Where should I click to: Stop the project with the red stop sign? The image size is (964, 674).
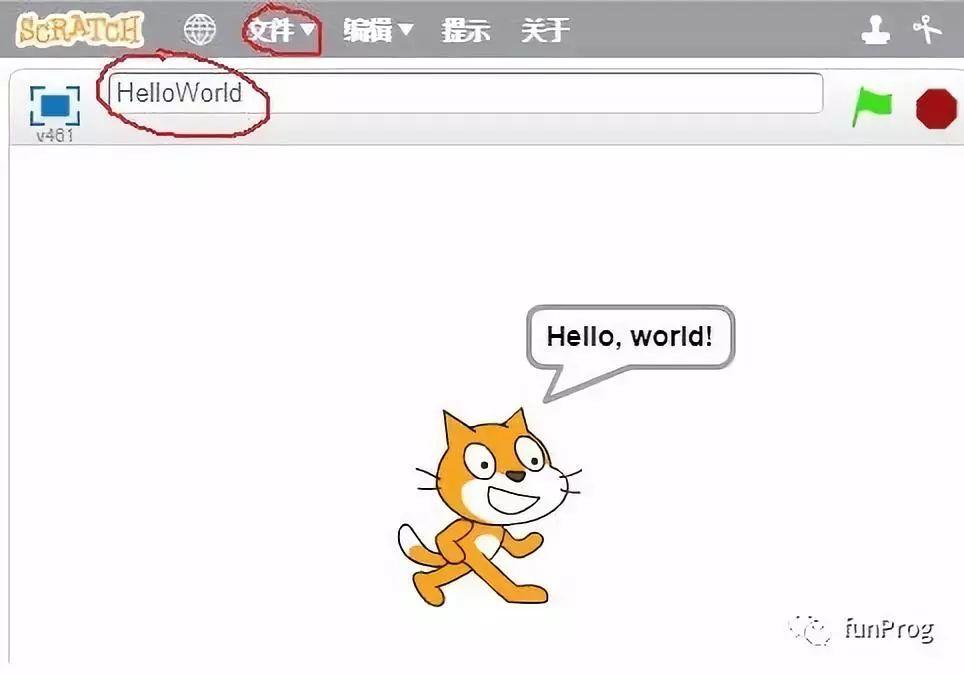coord(936,109)
